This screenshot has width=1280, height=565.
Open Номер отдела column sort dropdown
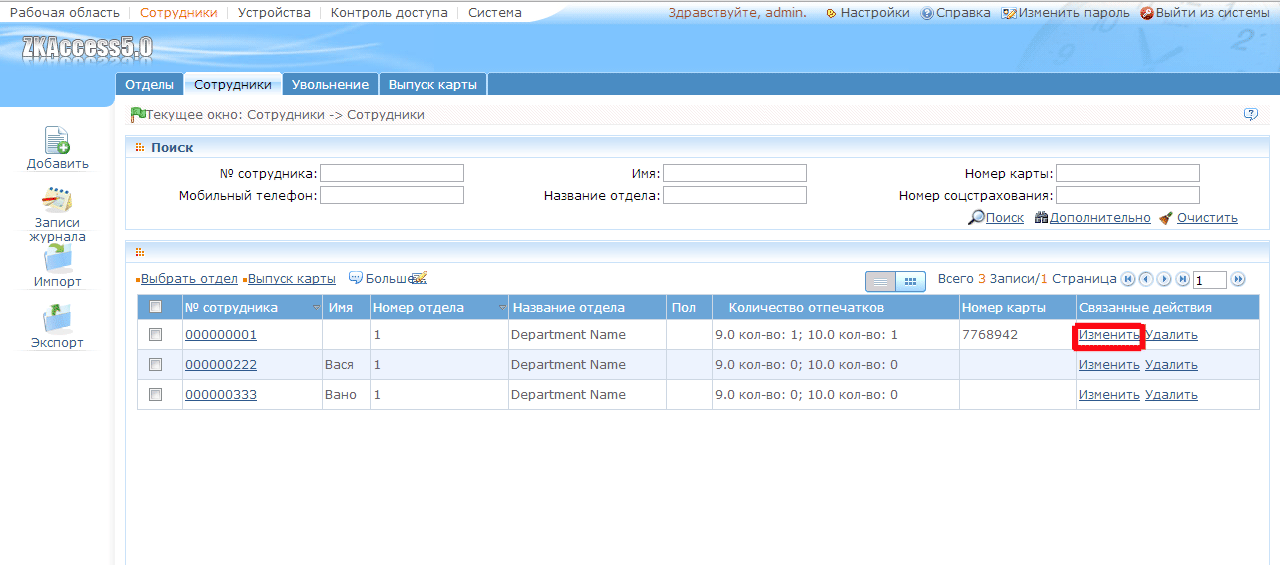click(502, 308)
